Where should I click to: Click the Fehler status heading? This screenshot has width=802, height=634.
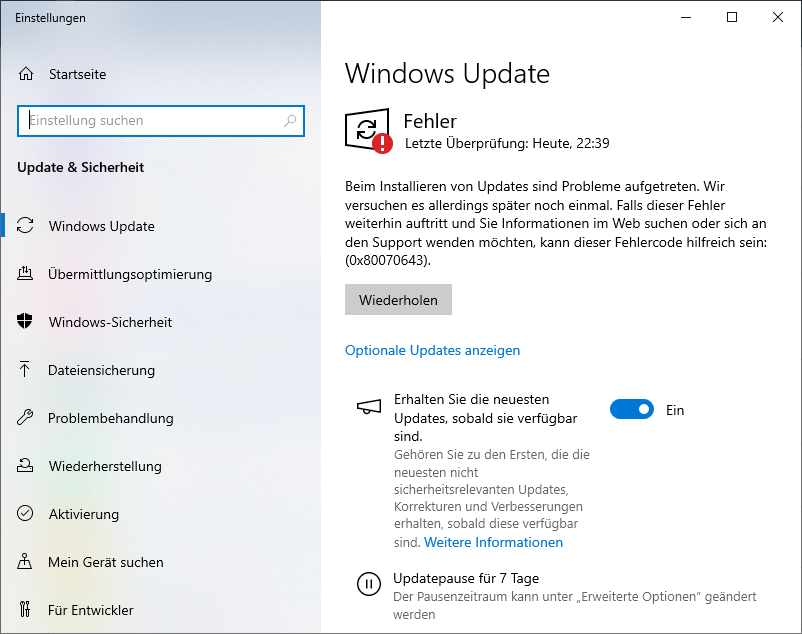point(430,121)
